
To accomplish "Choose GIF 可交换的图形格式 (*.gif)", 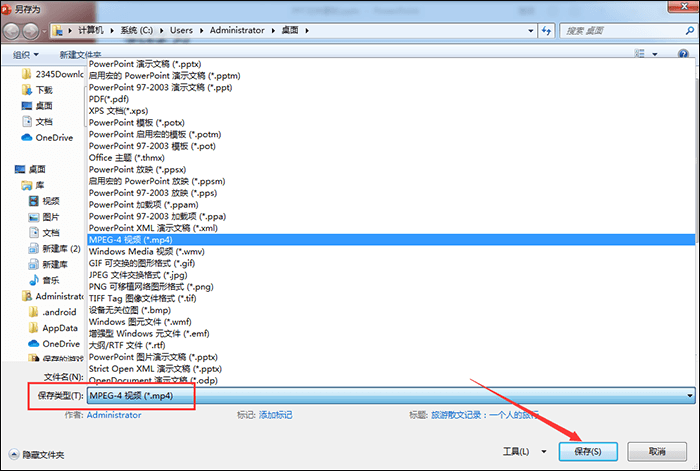I will click(x=391, y=263).
